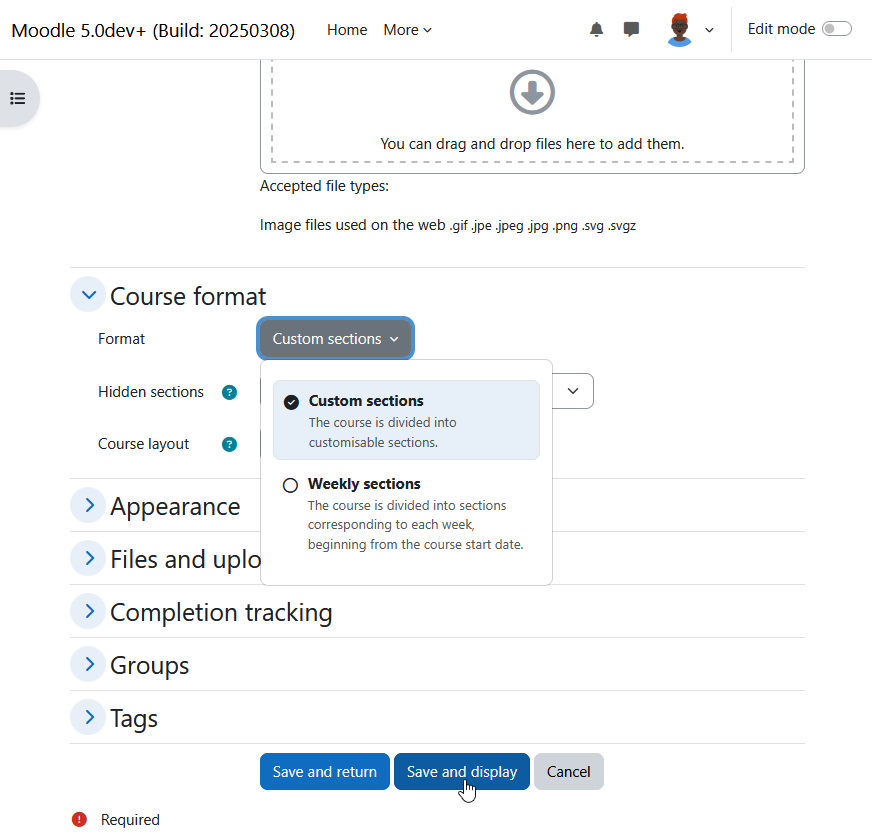Click the Cancel button
The width and height of the screenshot is (872, 840).
click(568, 772)
